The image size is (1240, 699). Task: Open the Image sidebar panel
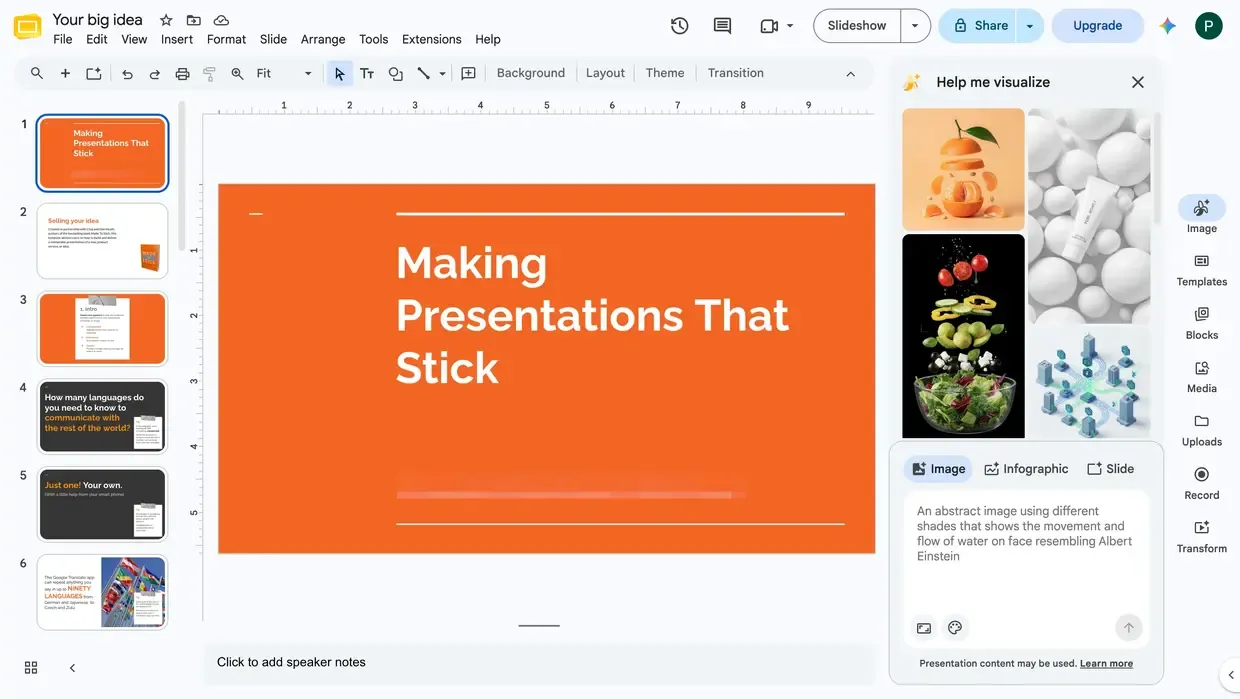[1202, 214]
